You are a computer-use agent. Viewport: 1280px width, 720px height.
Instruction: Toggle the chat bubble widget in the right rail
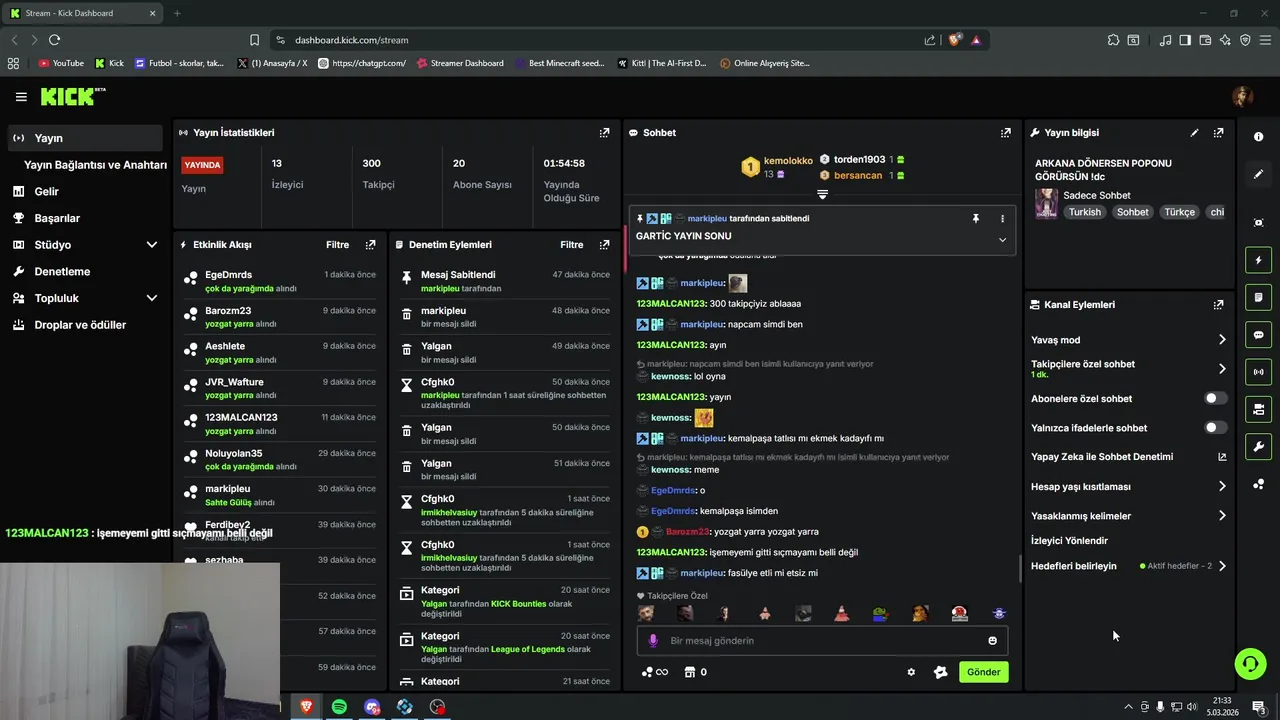[1258, 334]
